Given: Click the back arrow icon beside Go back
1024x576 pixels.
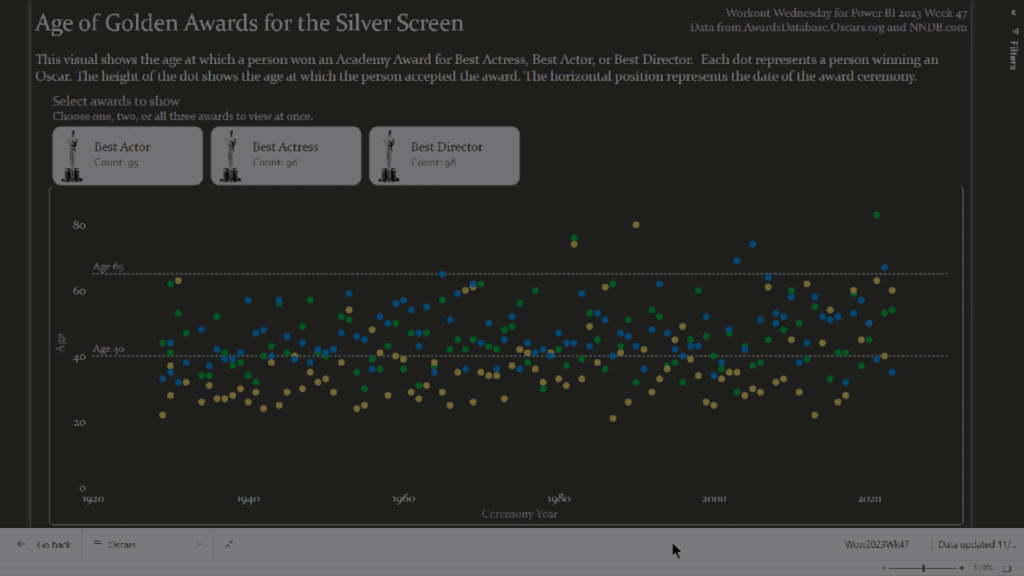Looking at the screenshot, I should (x=21, y=544).
